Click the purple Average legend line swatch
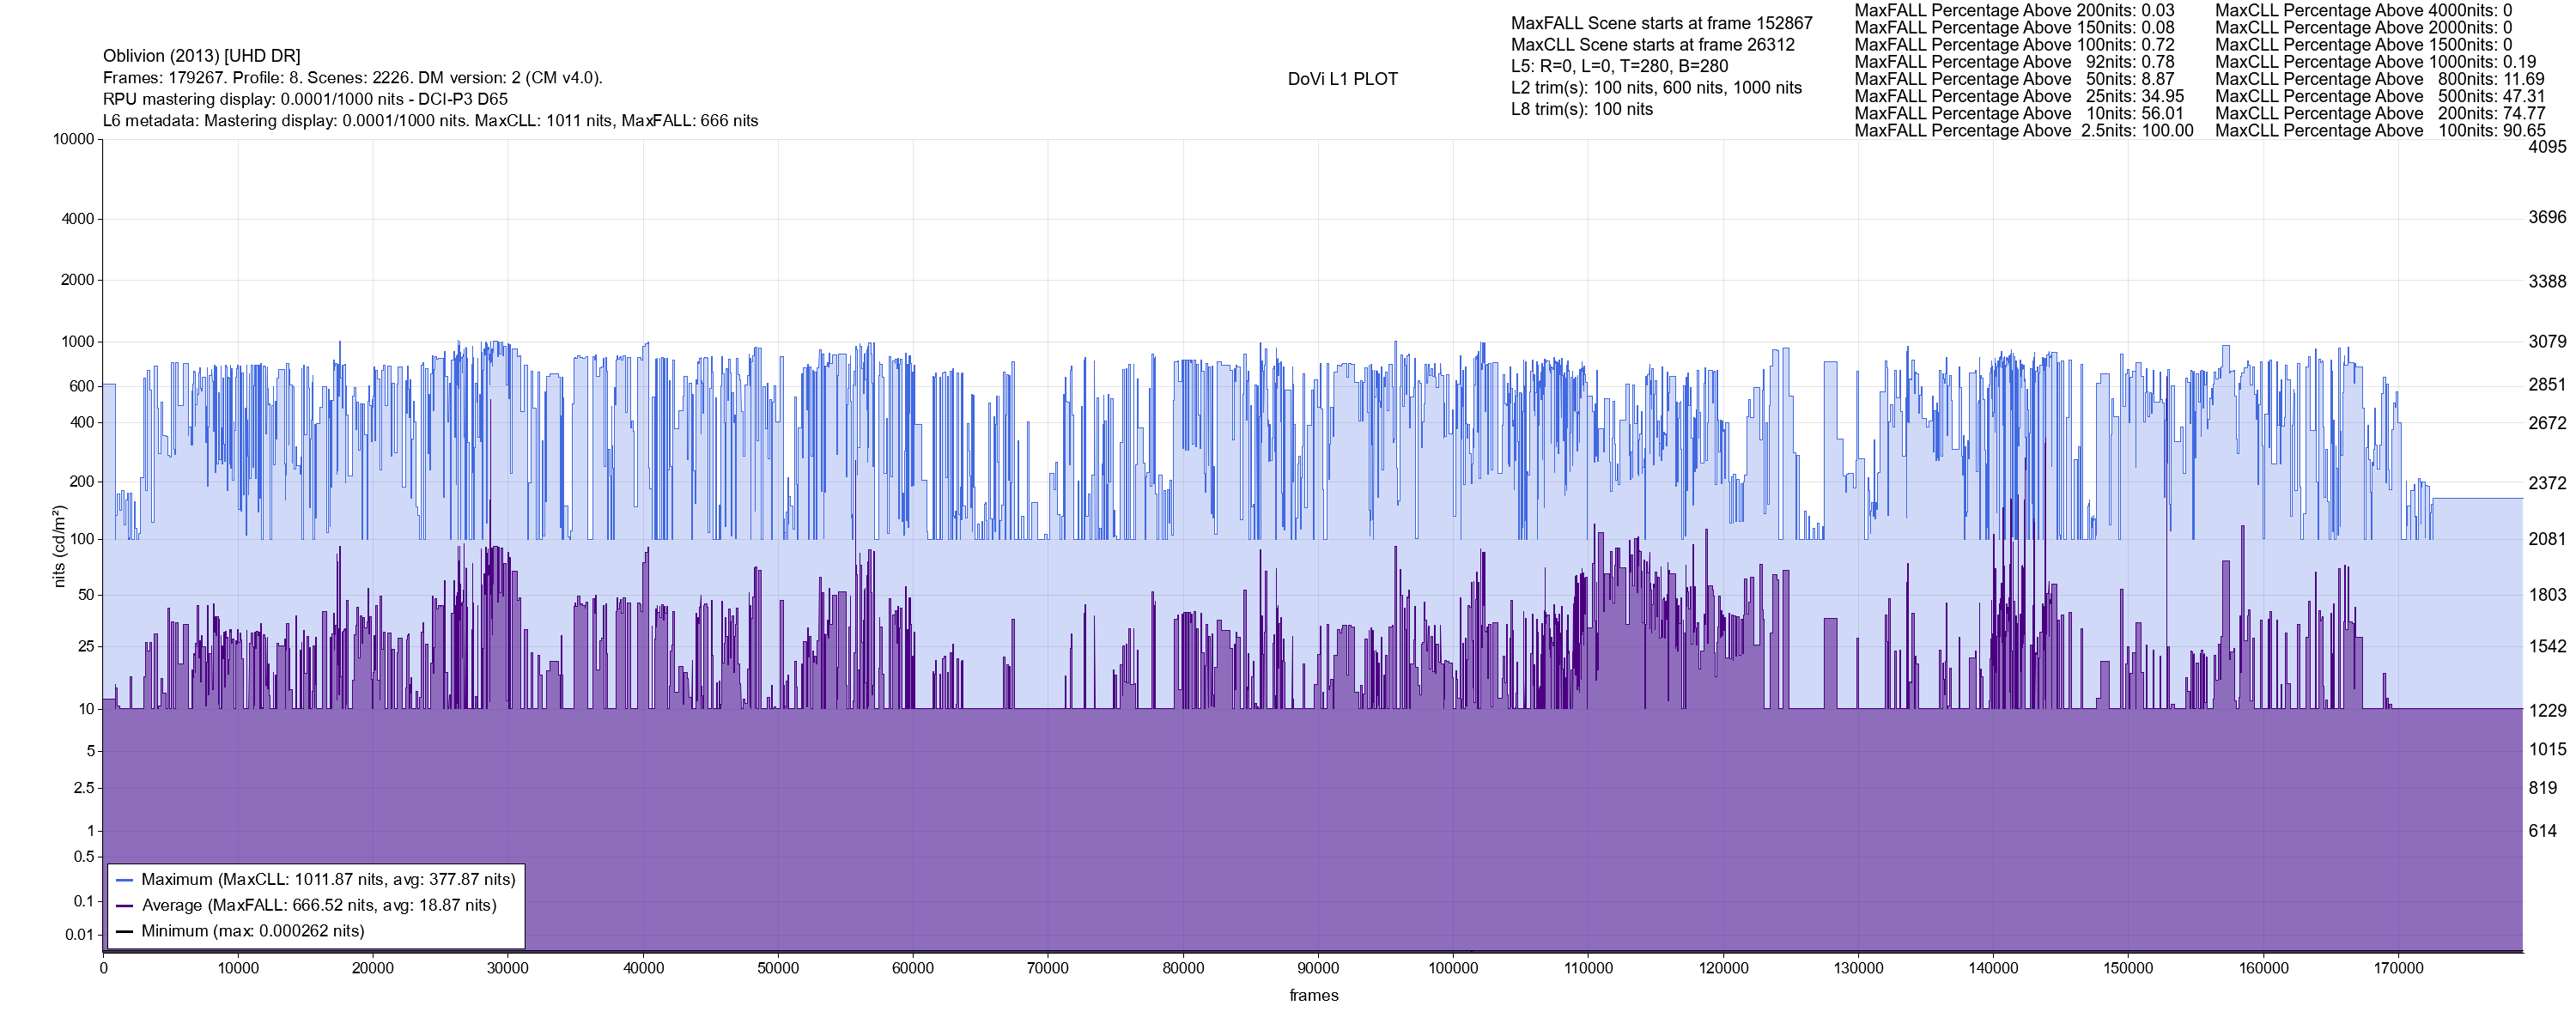This screenshot has height=1030, width=2576. click(125, 906)
